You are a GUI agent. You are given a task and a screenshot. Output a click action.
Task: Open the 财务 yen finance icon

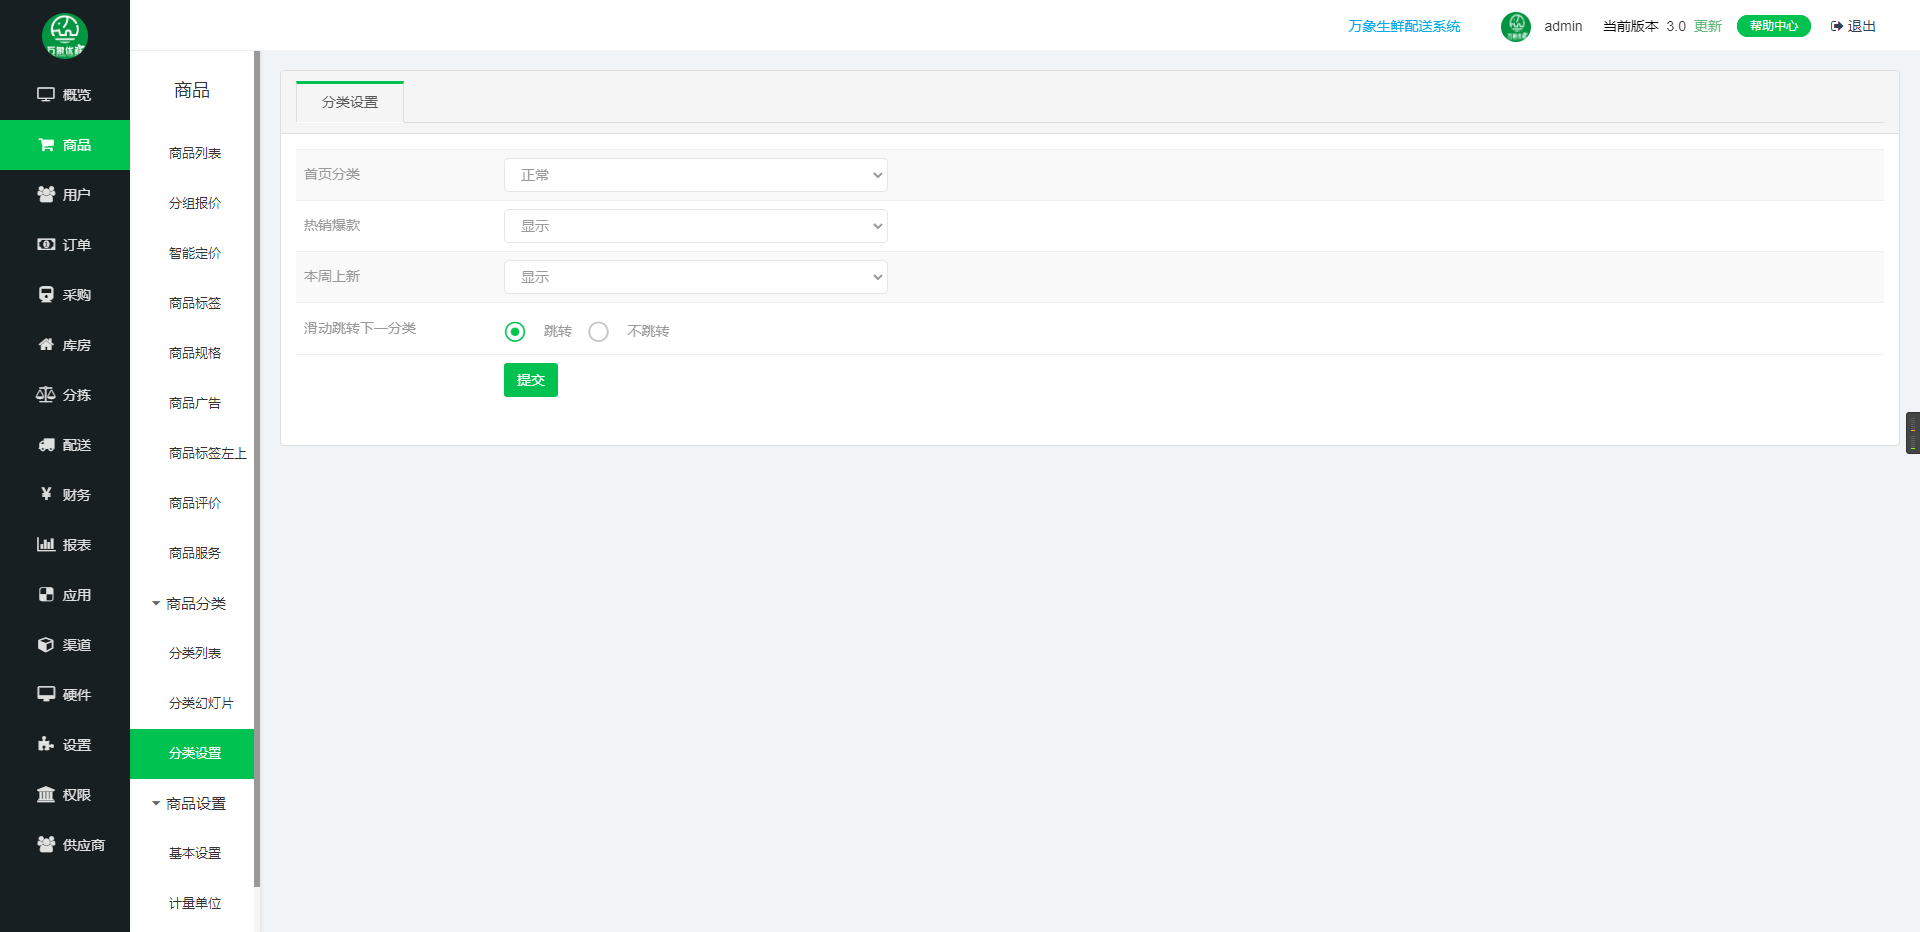(x=46, y=494)
